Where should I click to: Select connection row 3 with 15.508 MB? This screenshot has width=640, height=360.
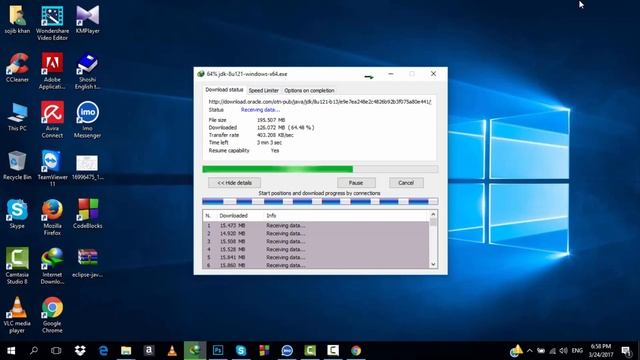click(316, 241)
